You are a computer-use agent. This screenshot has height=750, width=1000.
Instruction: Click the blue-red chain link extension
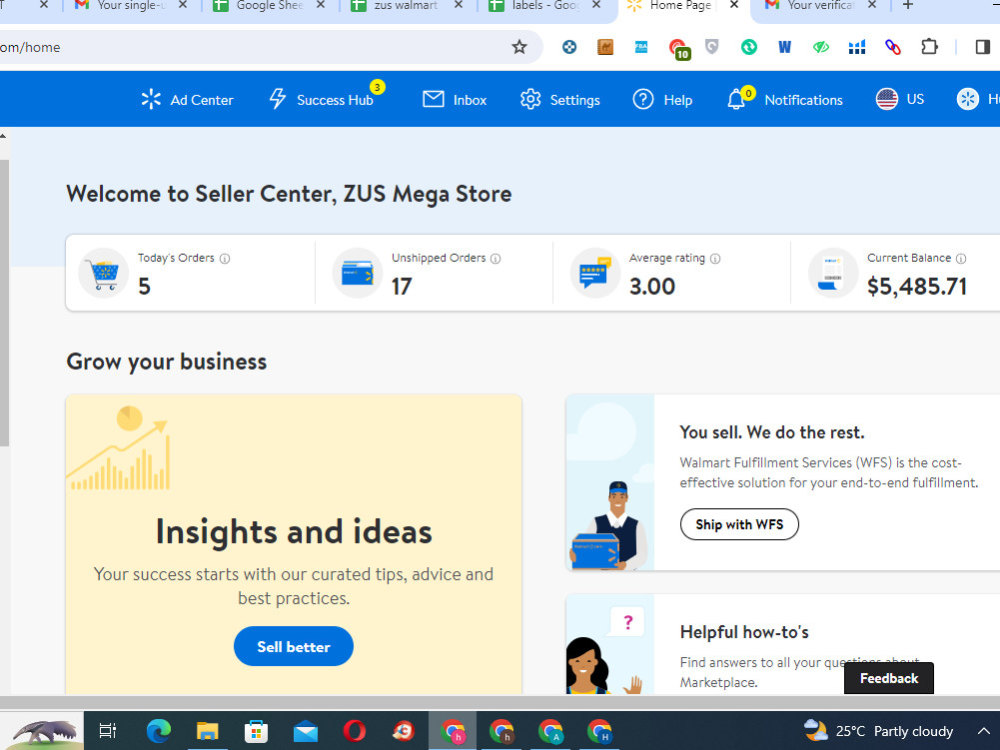[x=893, y=47]
